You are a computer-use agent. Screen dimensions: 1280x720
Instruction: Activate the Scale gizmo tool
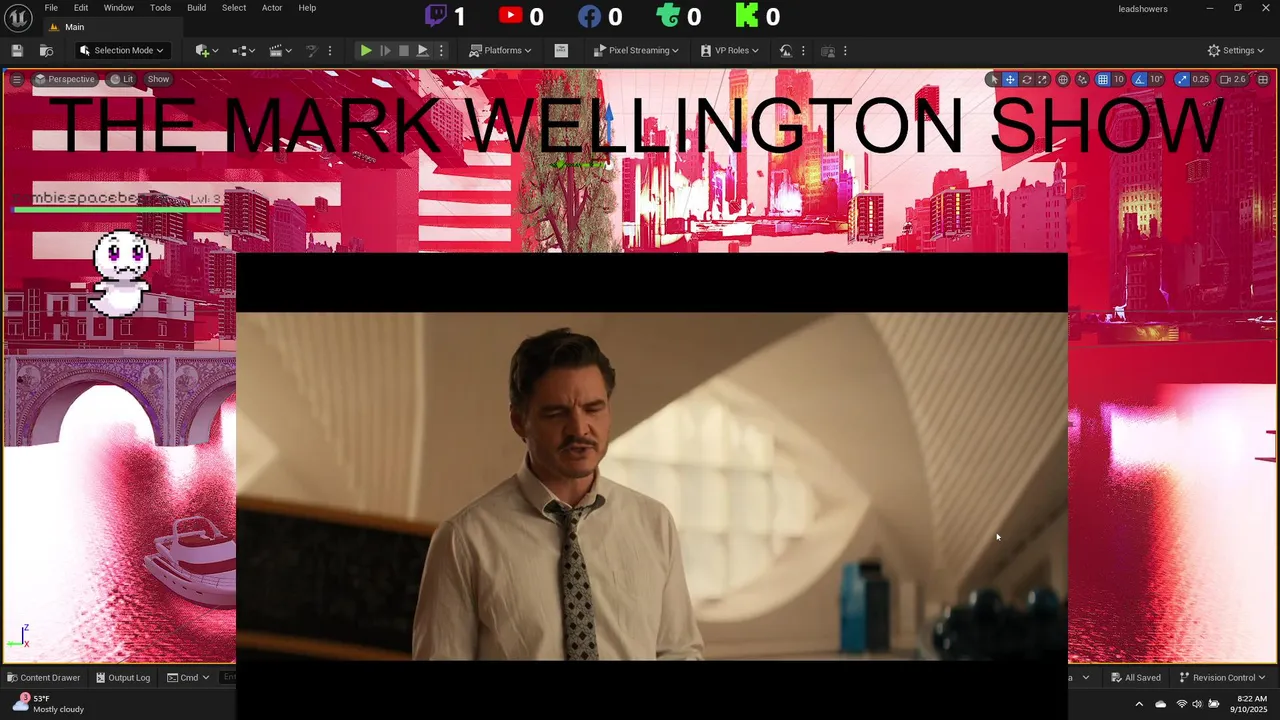[1042, 79]
